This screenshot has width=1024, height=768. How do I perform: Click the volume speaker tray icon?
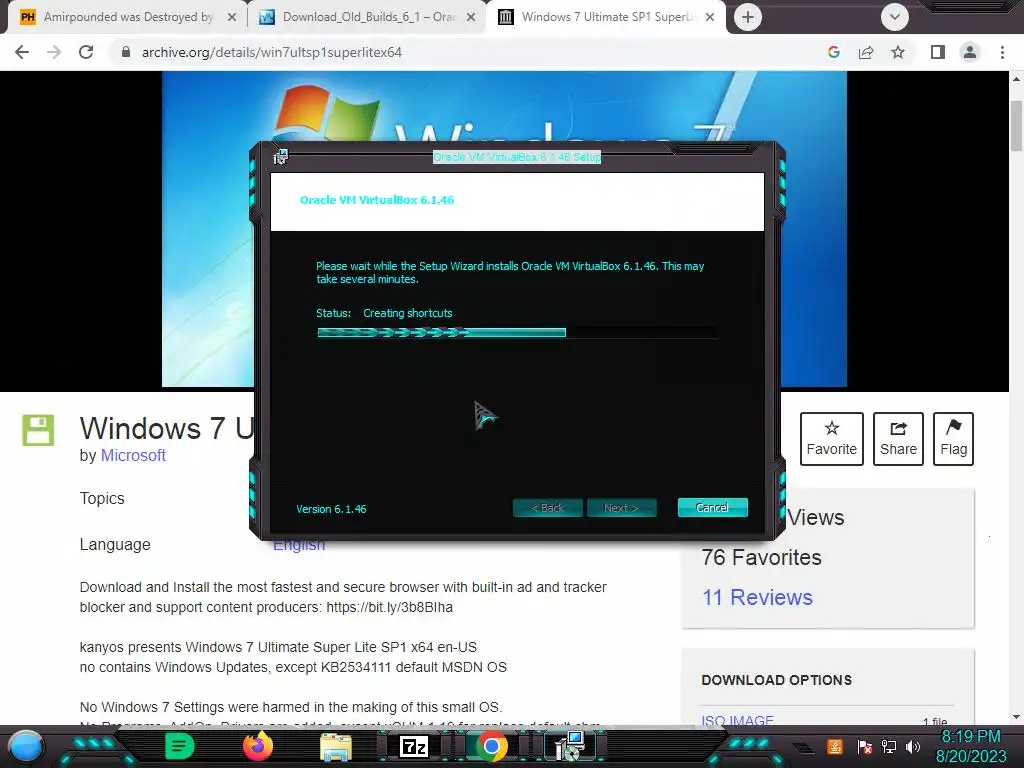pos(913,746)
